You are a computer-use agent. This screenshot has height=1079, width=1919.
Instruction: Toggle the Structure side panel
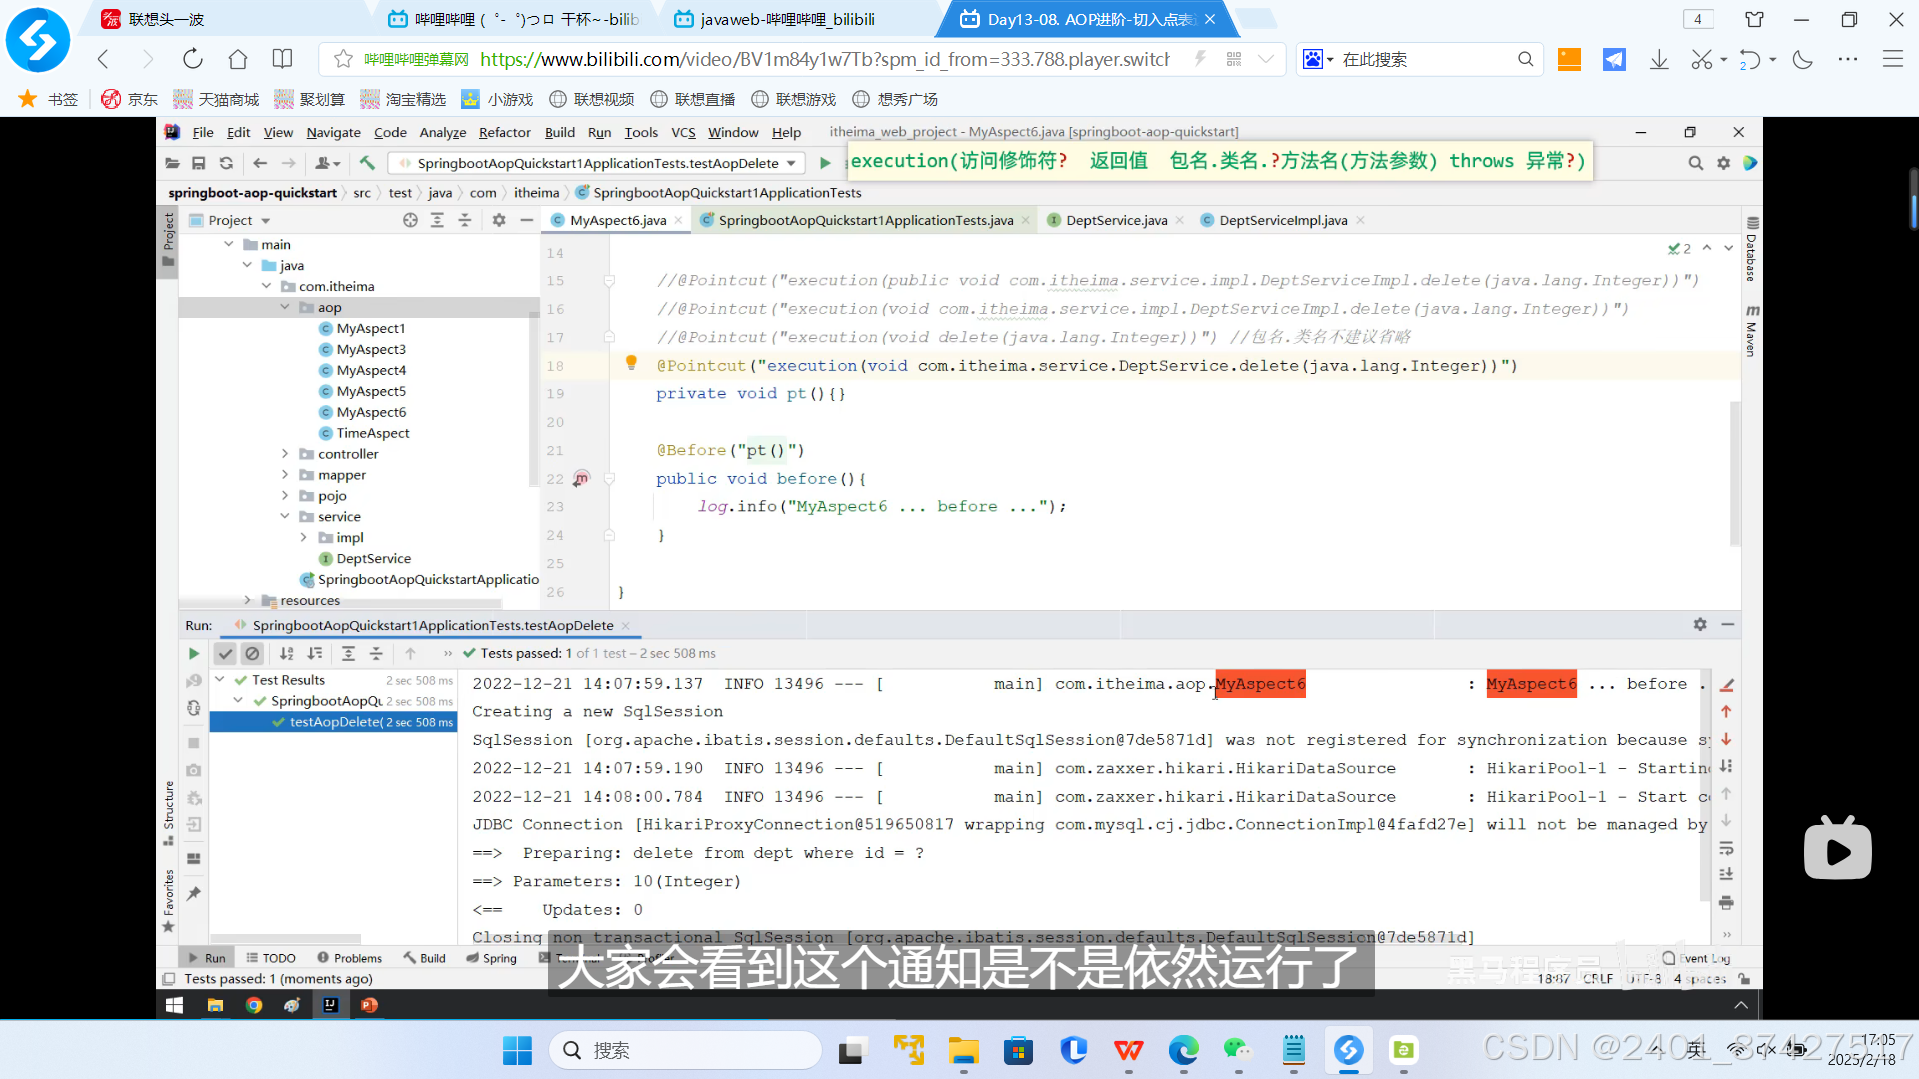coord(168,812)
